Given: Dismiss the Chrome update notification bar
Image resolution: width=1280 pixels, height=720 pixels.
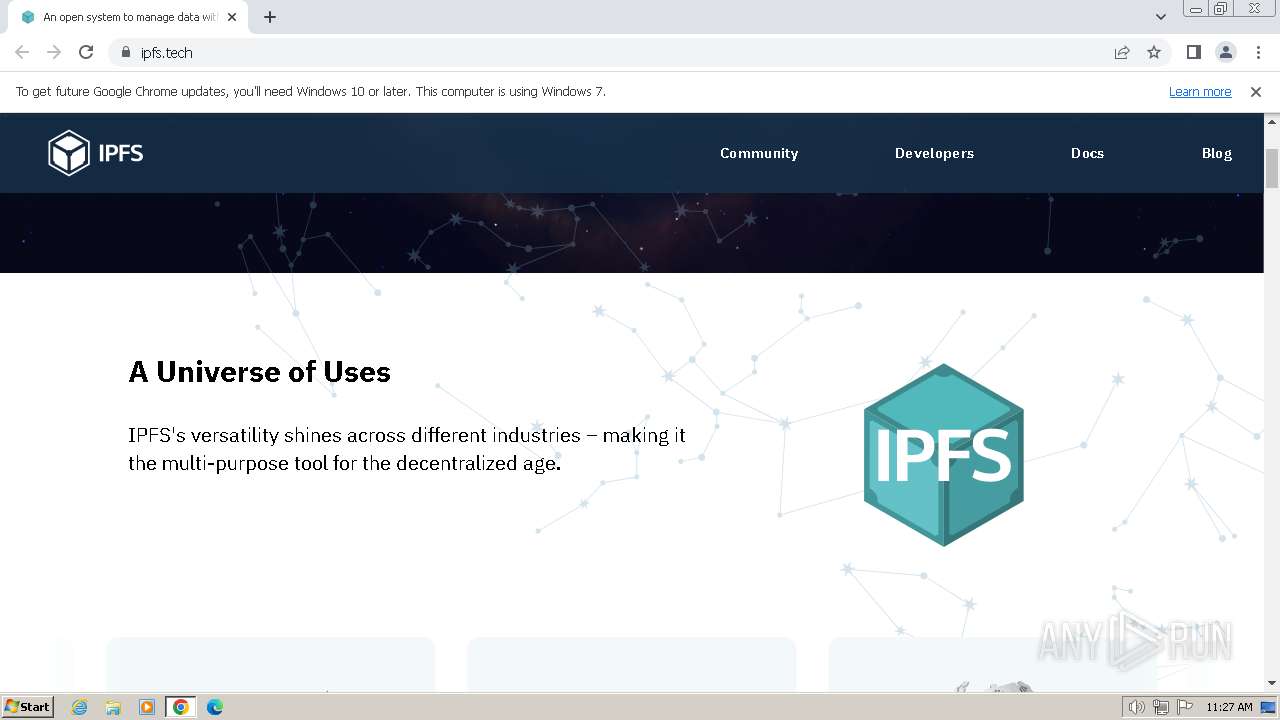Looking at the screenshot, I should [x=1256, y=91].
